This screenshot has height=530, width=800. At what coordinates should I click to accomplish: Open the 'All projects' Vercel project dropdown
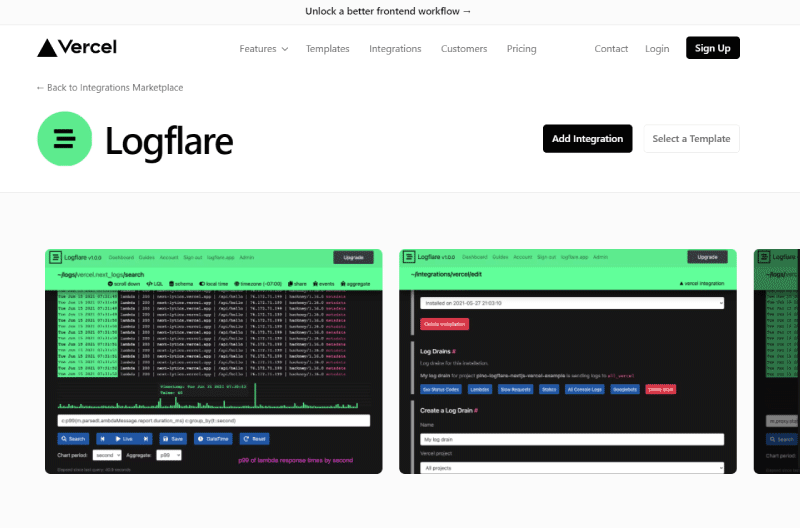[x=571, y=468]
